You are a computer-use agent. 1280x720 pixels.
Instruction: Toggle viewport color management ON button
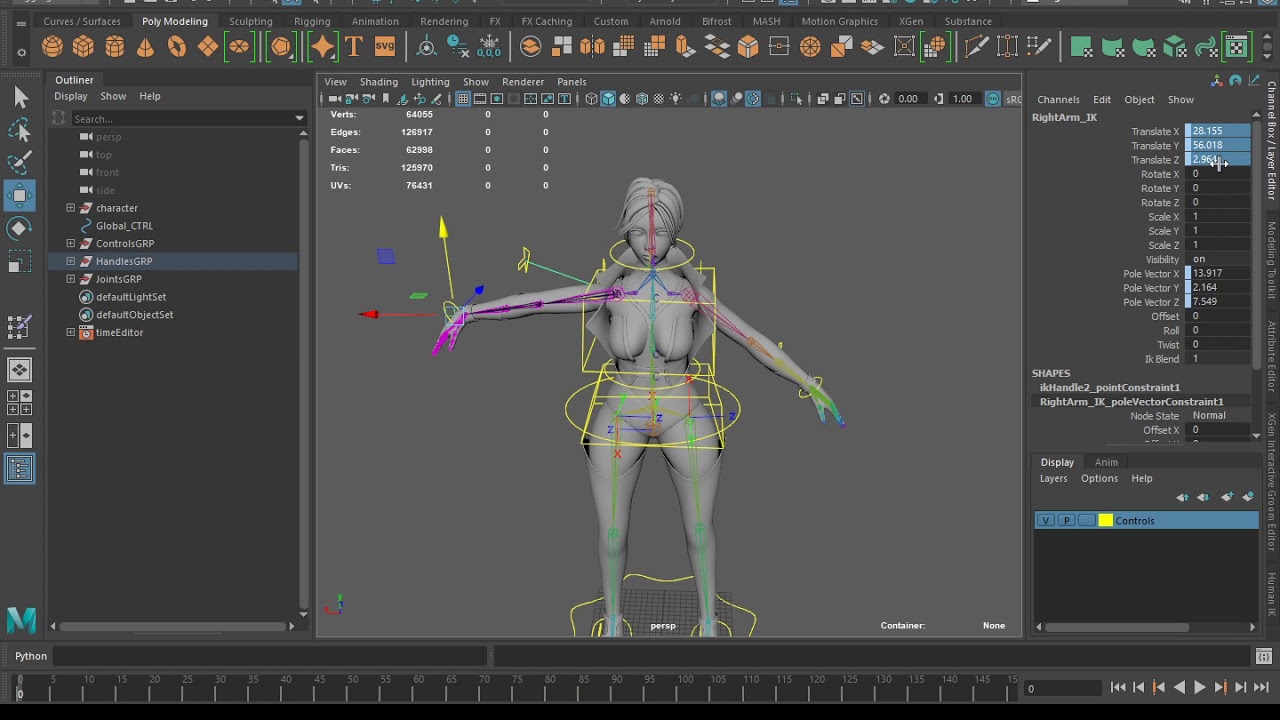pos(993,99)
